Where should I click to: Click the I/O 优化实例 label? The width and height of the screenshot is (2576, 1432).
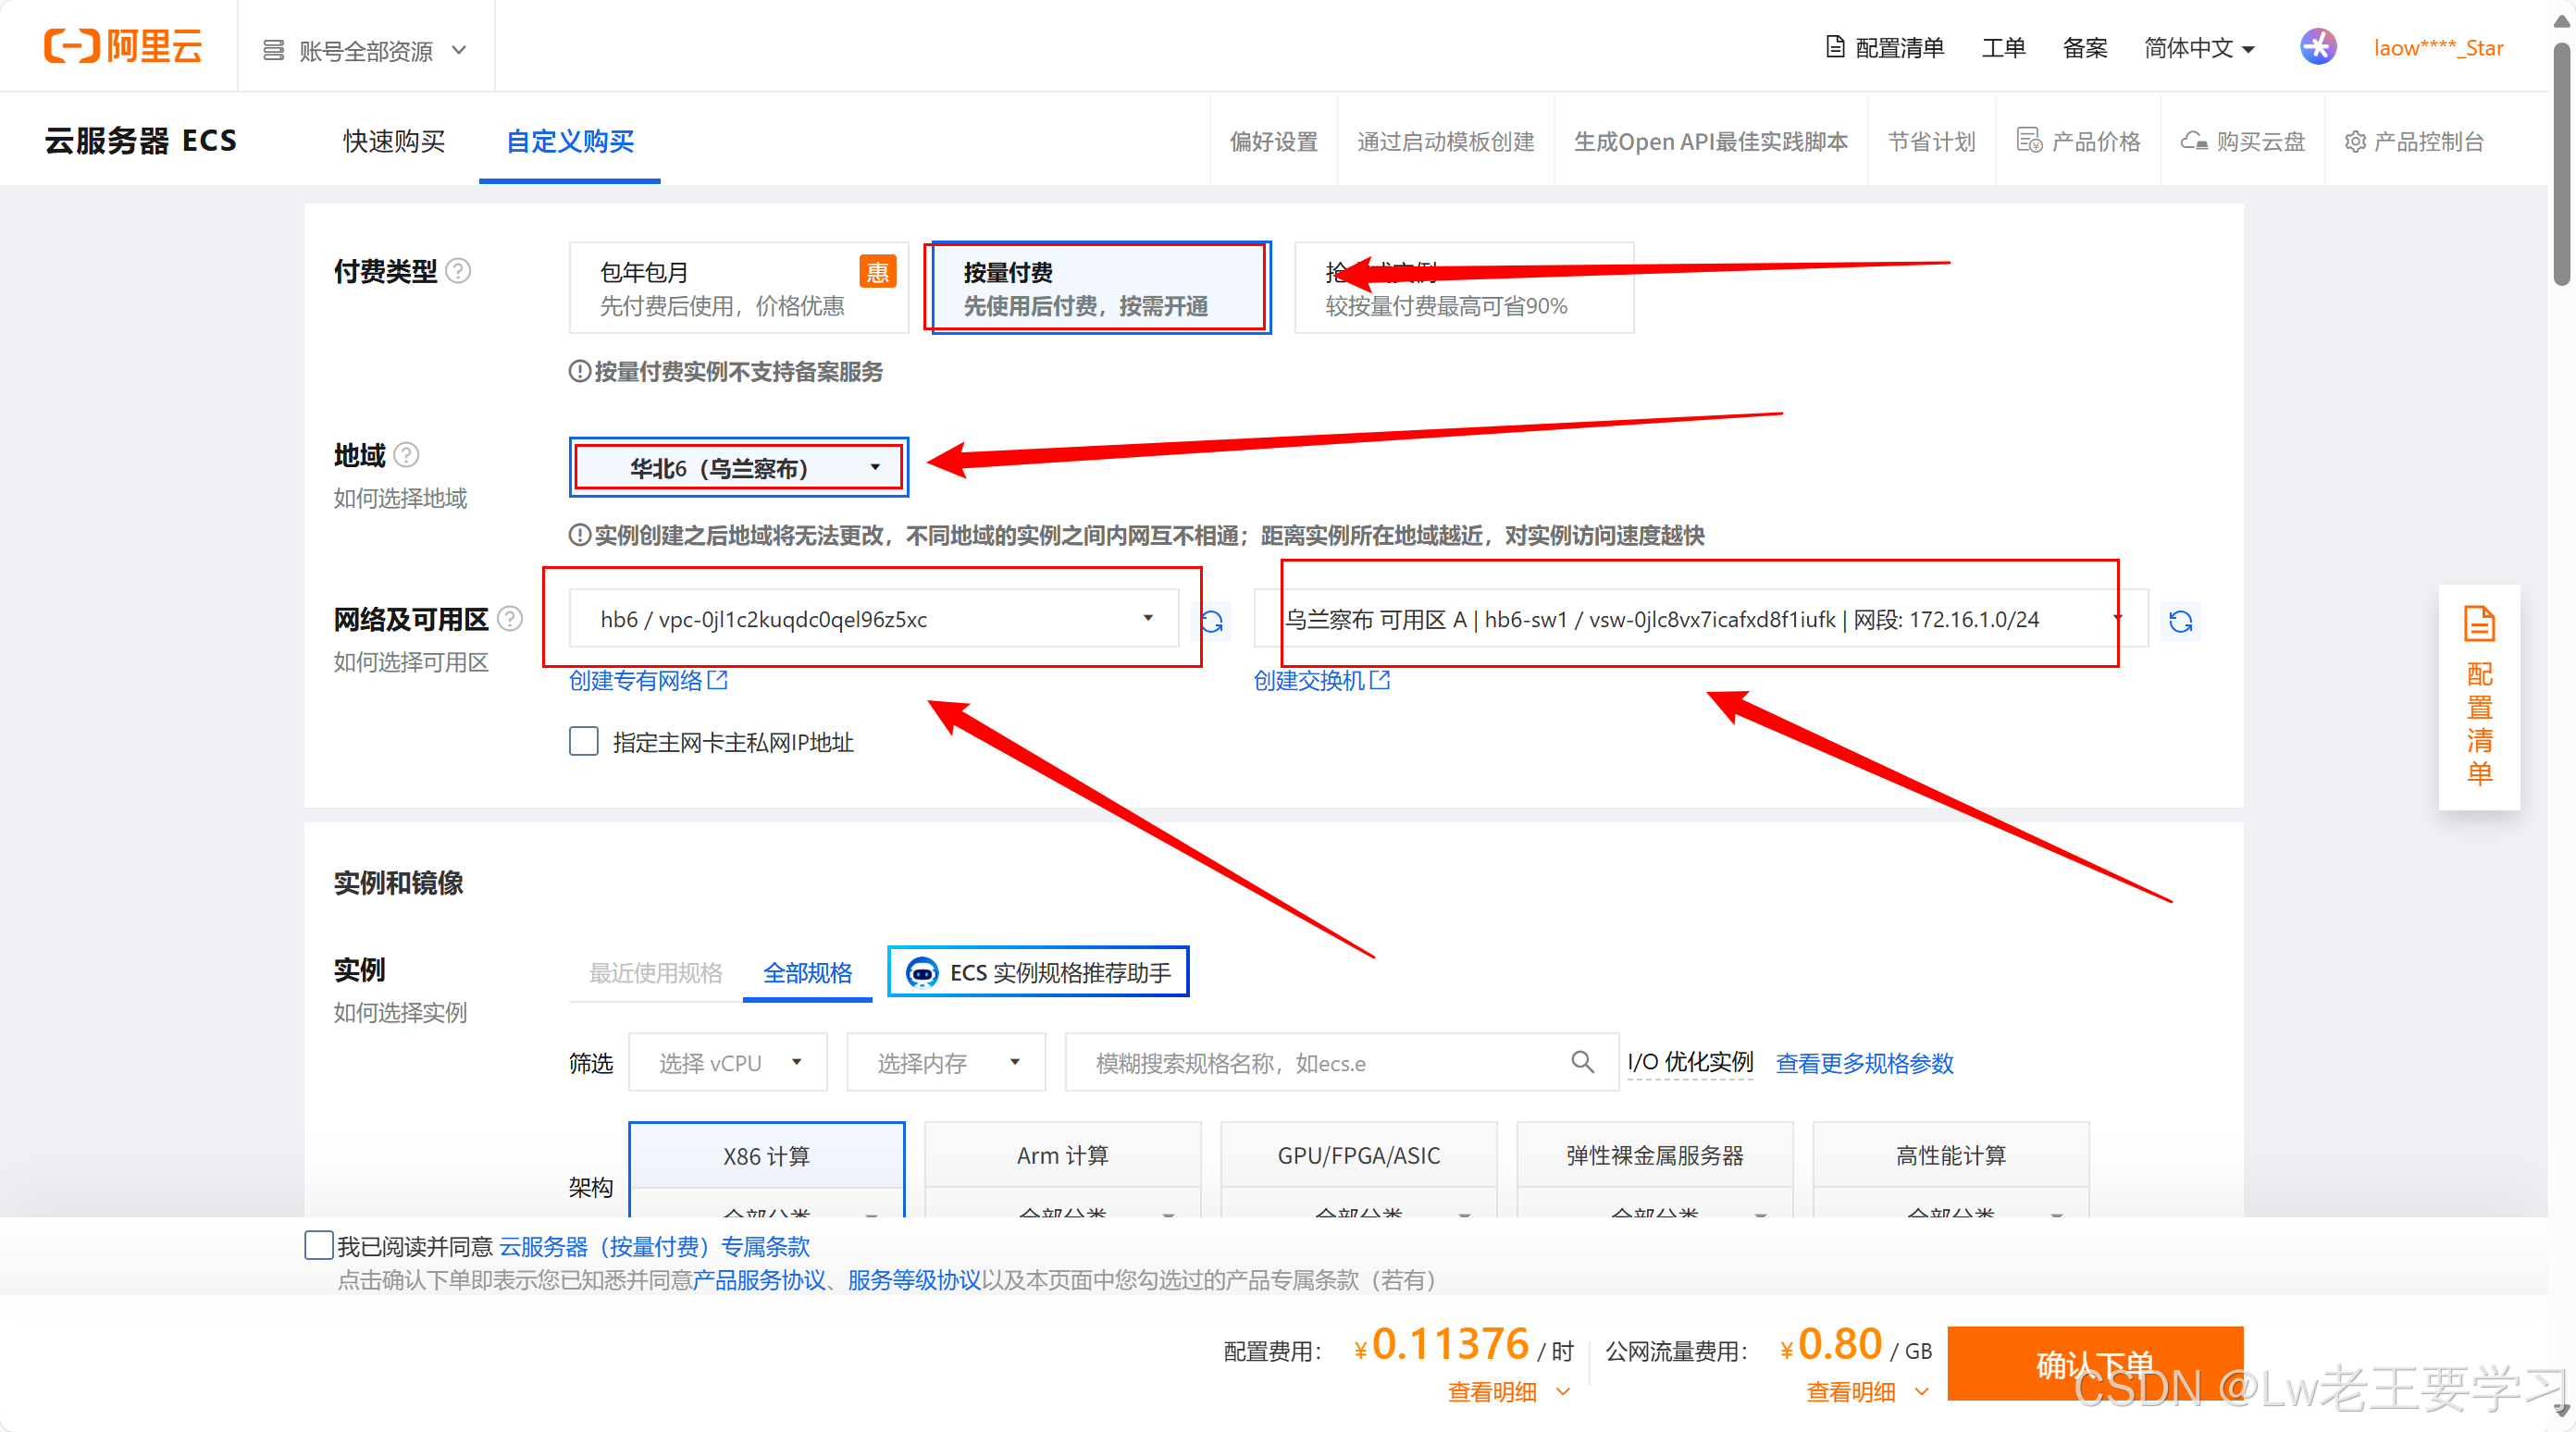pos(1690,1062)
